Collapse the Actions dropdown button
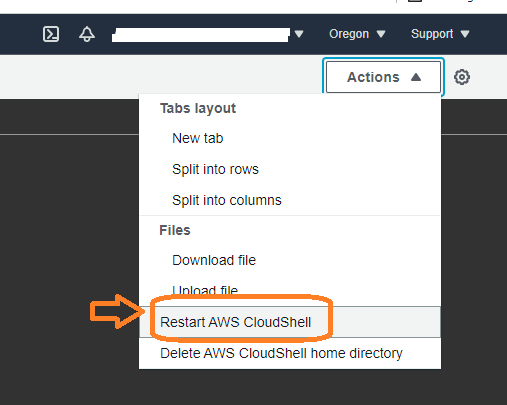Image resolution: width=507 pixels, height=405 pixels. 383,77
